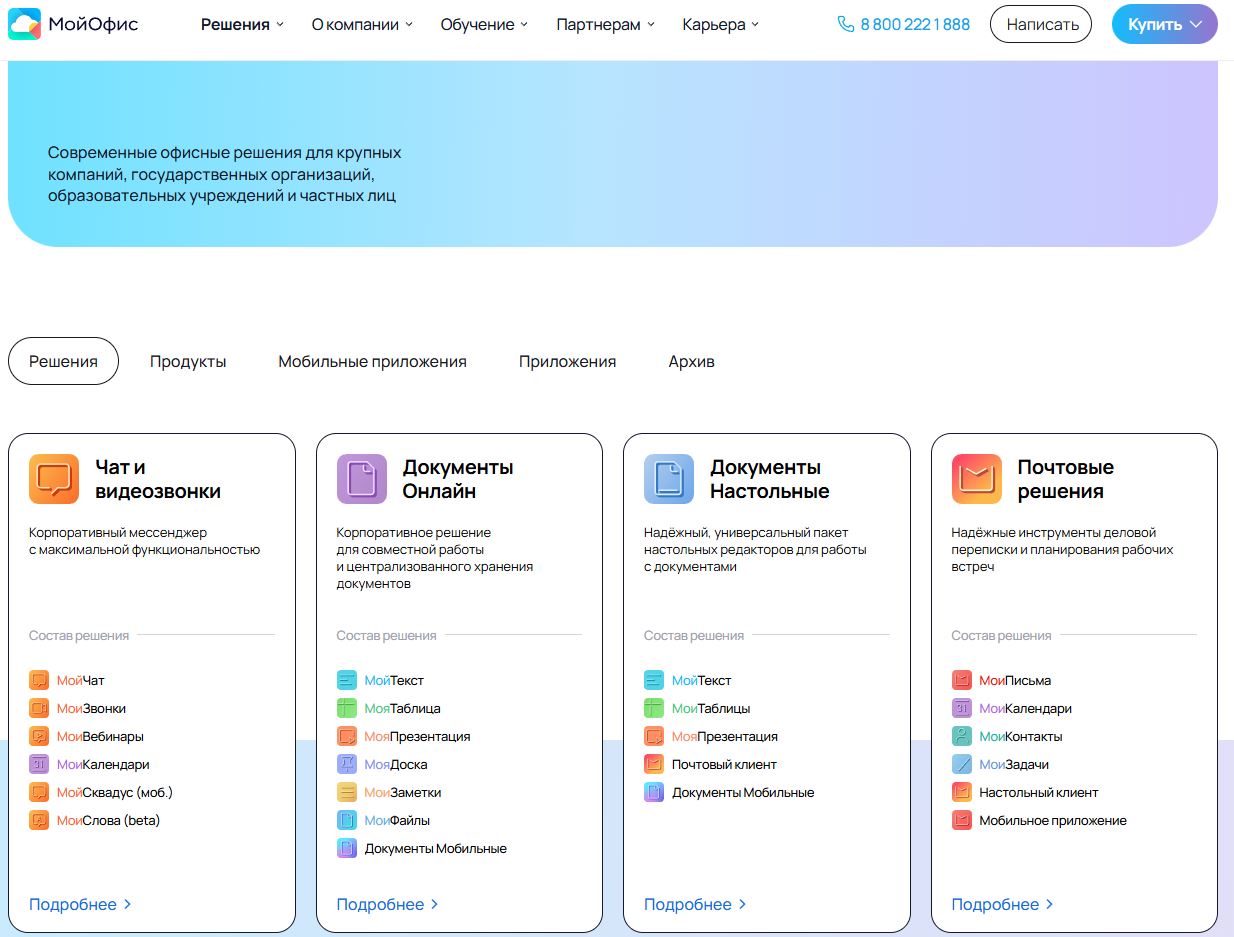Call the 8 800 222 1 888 number link
The image size is (1234, 937).
pyautogui.click(x=915, y=24)
